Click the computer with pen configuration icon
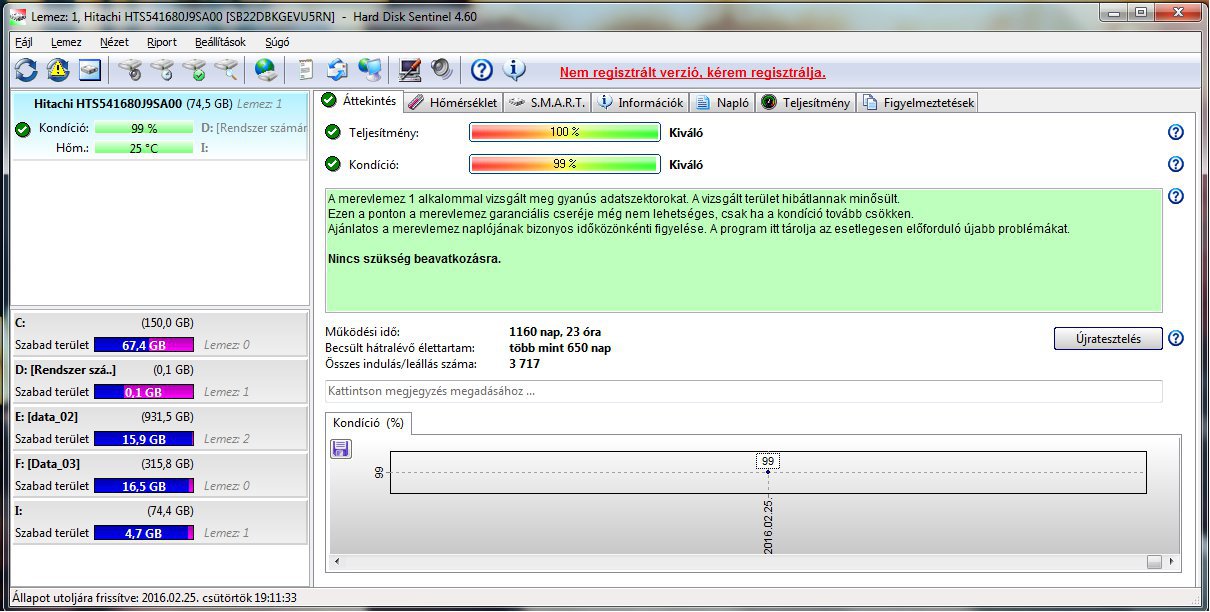 click(x=409, y=70)
